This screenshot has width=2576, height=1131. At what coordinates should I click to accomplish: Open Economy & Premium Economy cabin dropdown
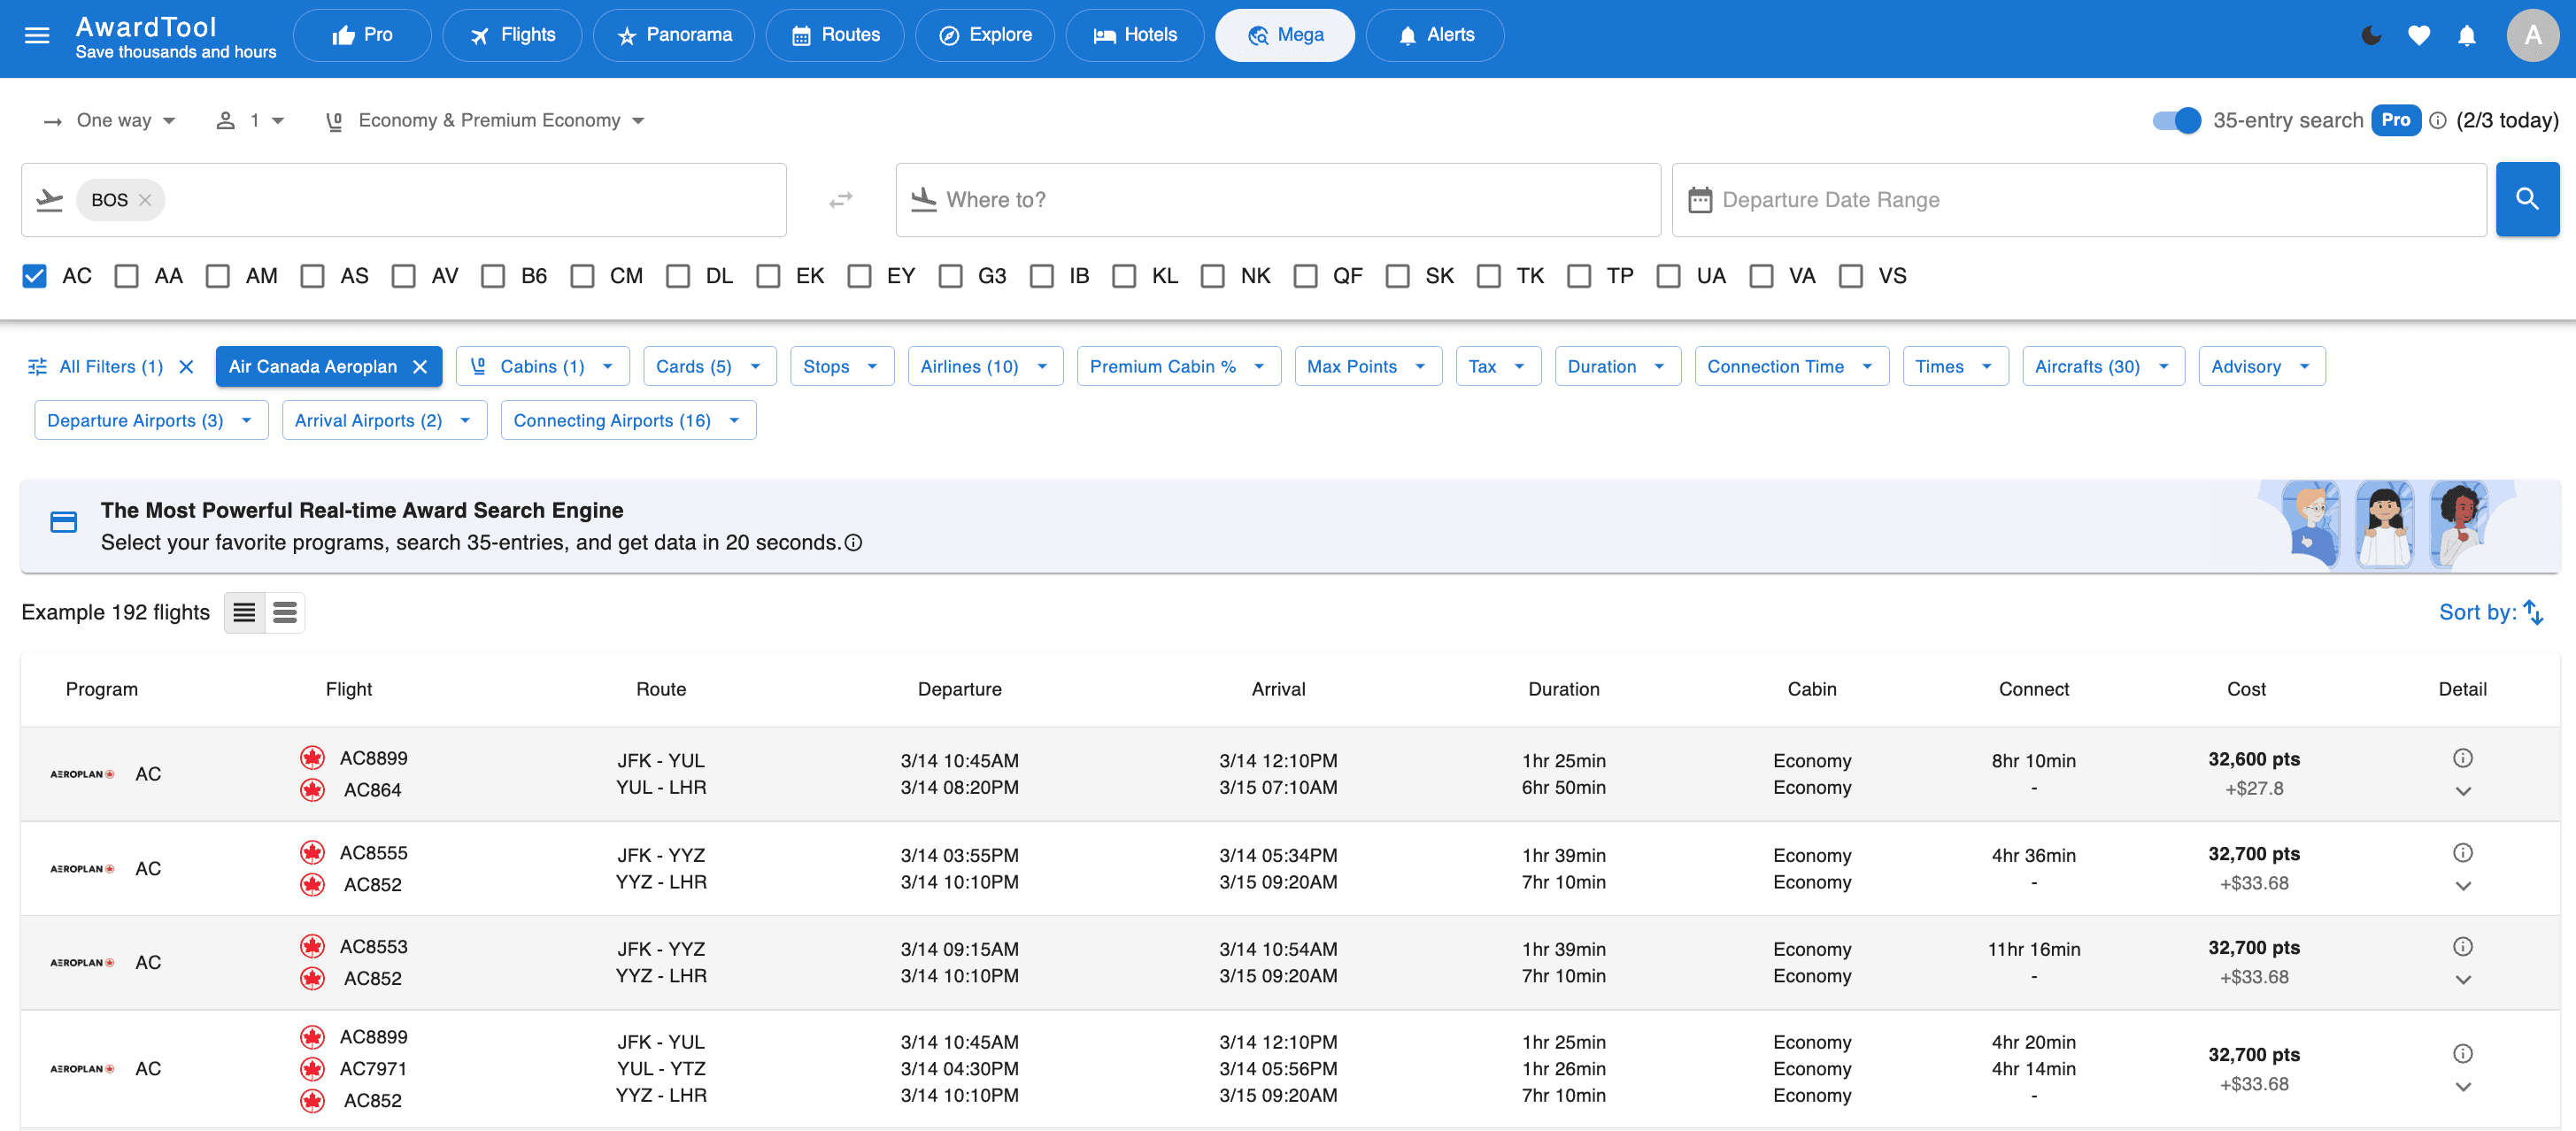486,121
